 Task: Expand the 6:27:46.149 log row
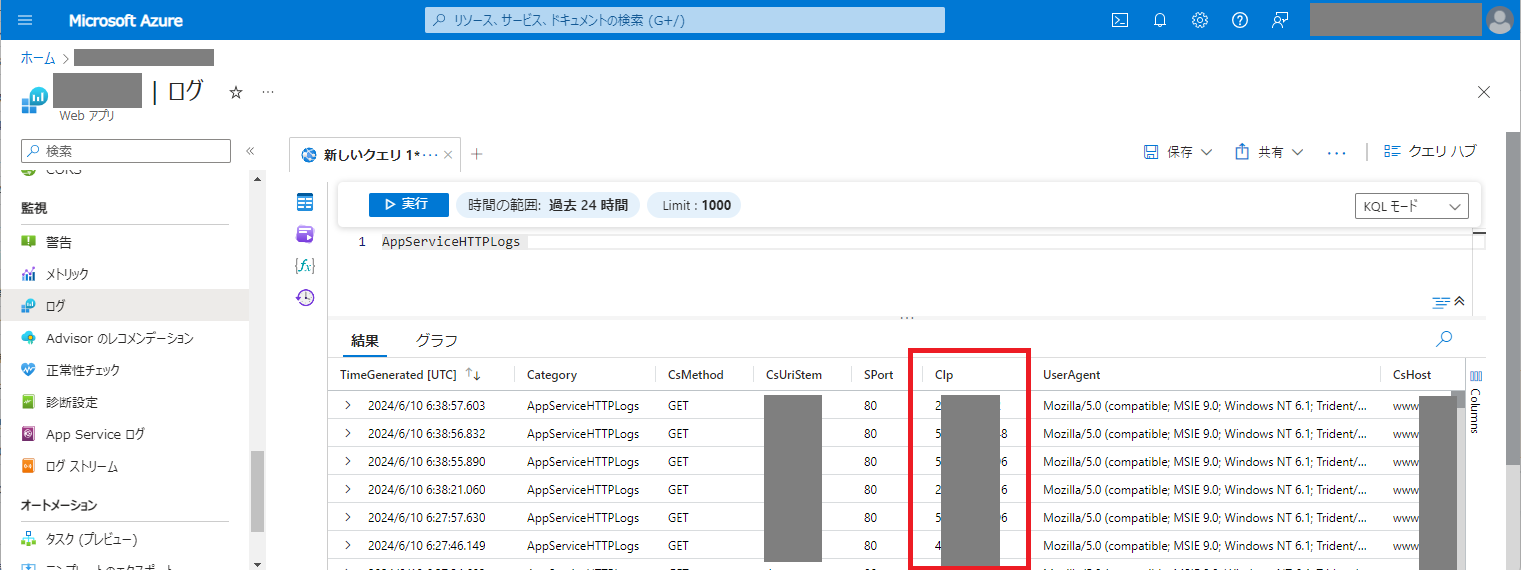click(x=348, y=546)
